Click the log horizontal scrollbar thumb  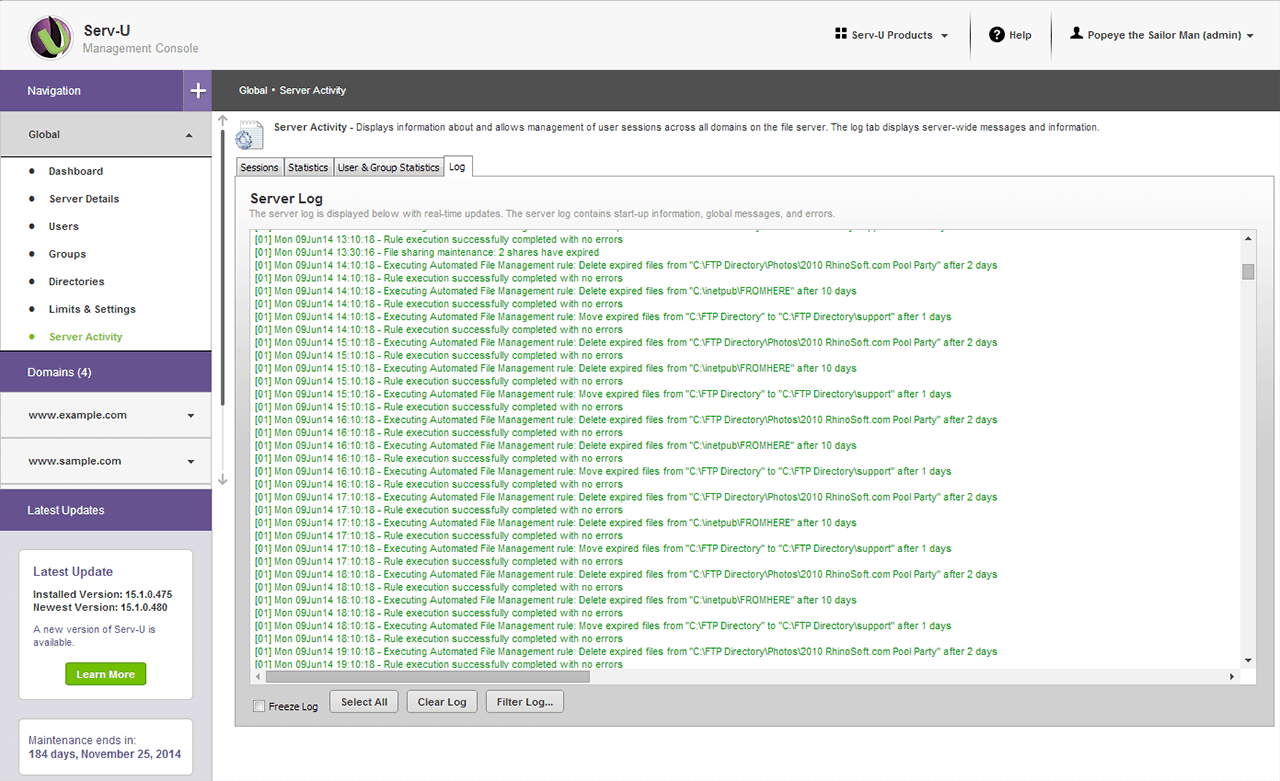pyautogui.click(x=427, y=677)
